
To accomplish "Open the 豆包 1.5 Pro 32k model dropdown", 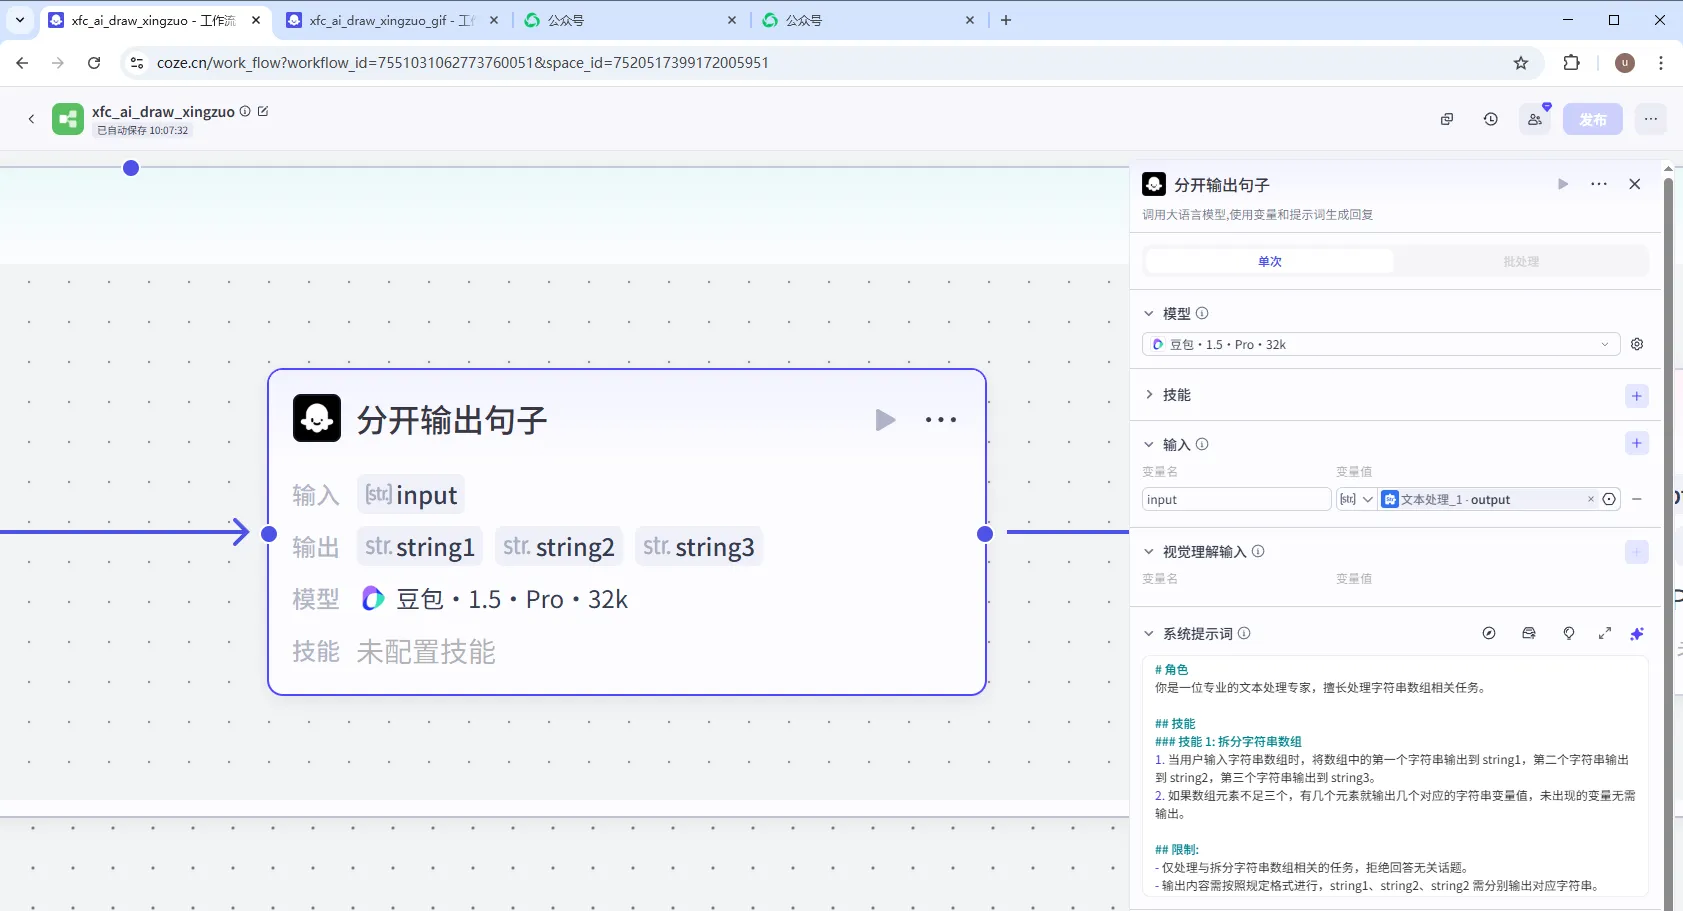I will [1380, 344].
